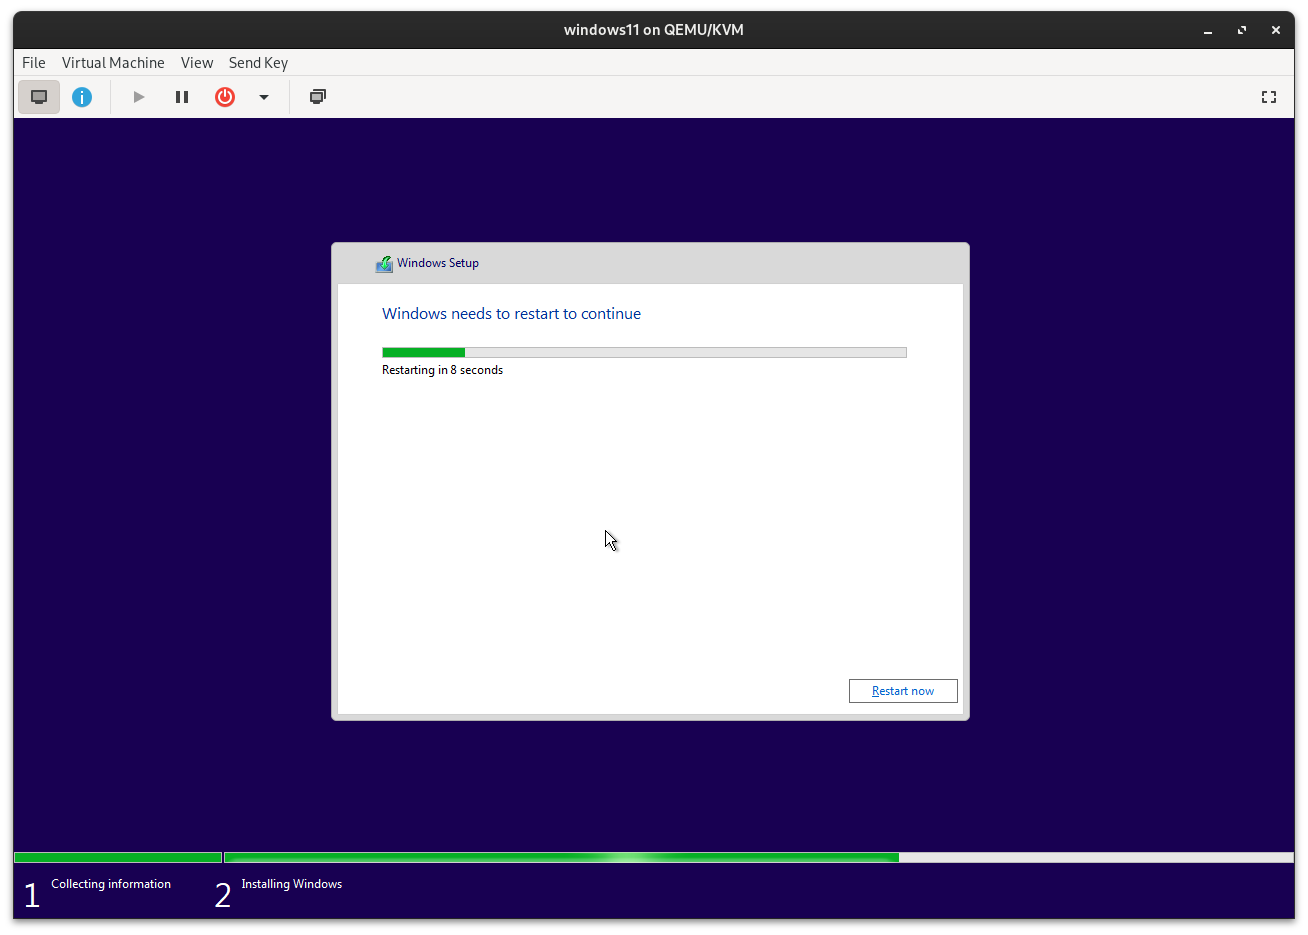Open the Send Key menu

[258, 62]
